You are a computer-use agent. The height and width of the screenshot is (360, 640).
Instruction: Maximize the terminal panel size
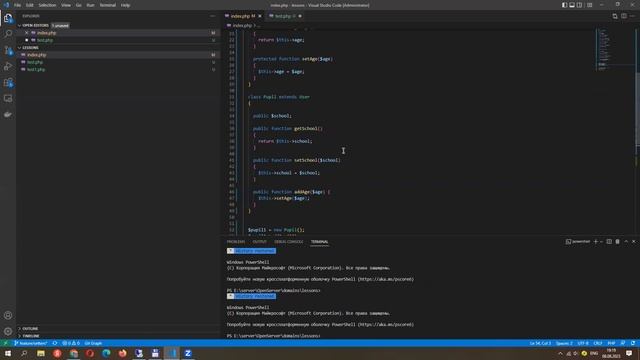coord(626,242)
